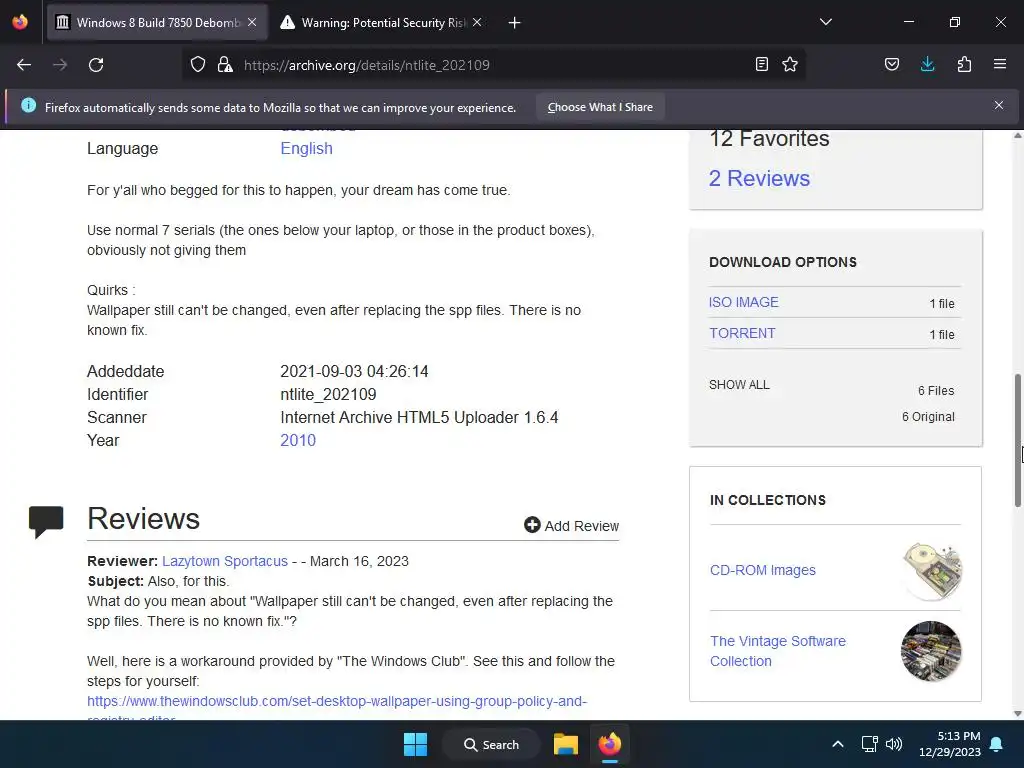This screenshot has height=768, width=1024.
Task: Click scrollbar down arrow
Action: click(x=1017, y=713)
